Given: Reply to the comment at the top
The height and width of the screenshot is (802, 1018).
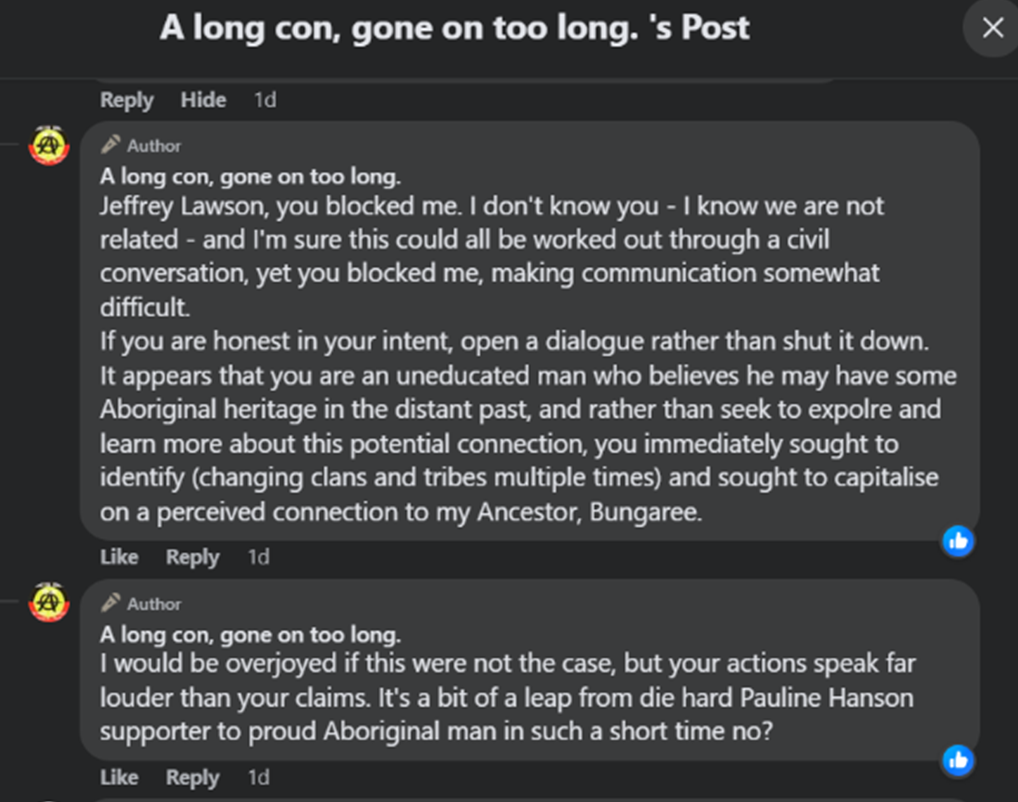Looking at the screenshot, I should pyautogui.click(x=126, y=100).
